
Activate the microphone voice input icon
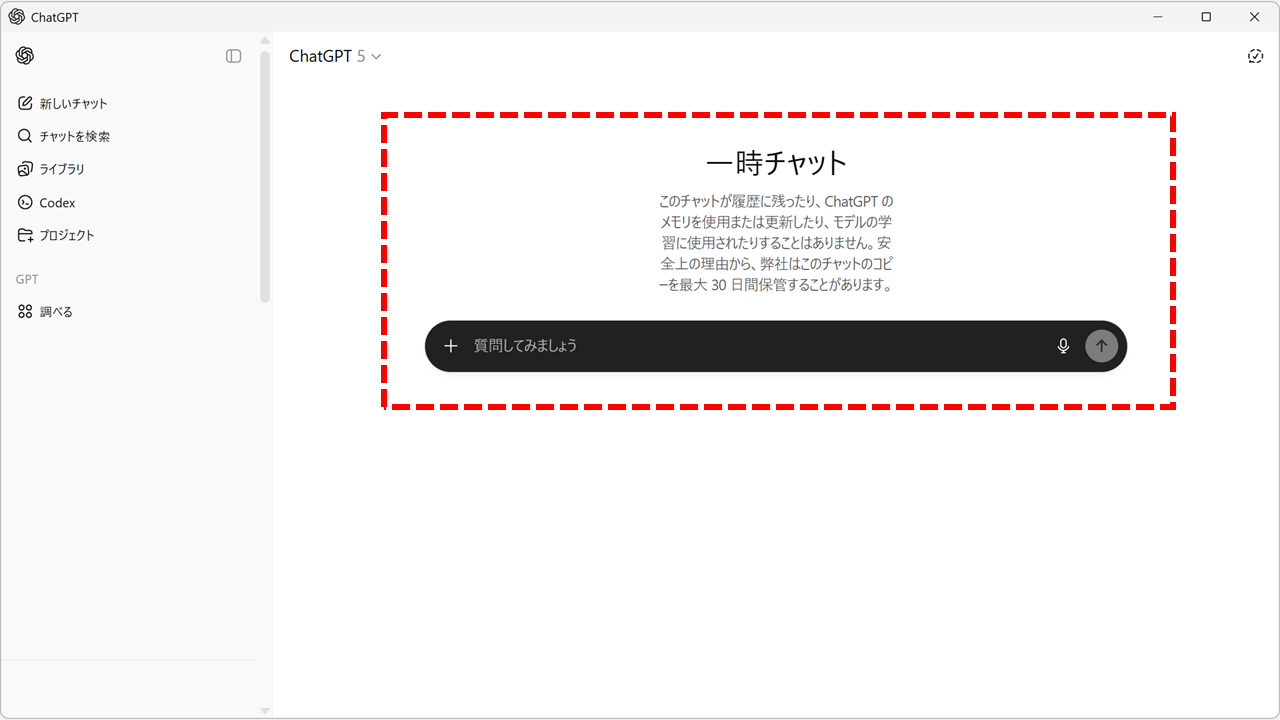(x=1063, y=346)
